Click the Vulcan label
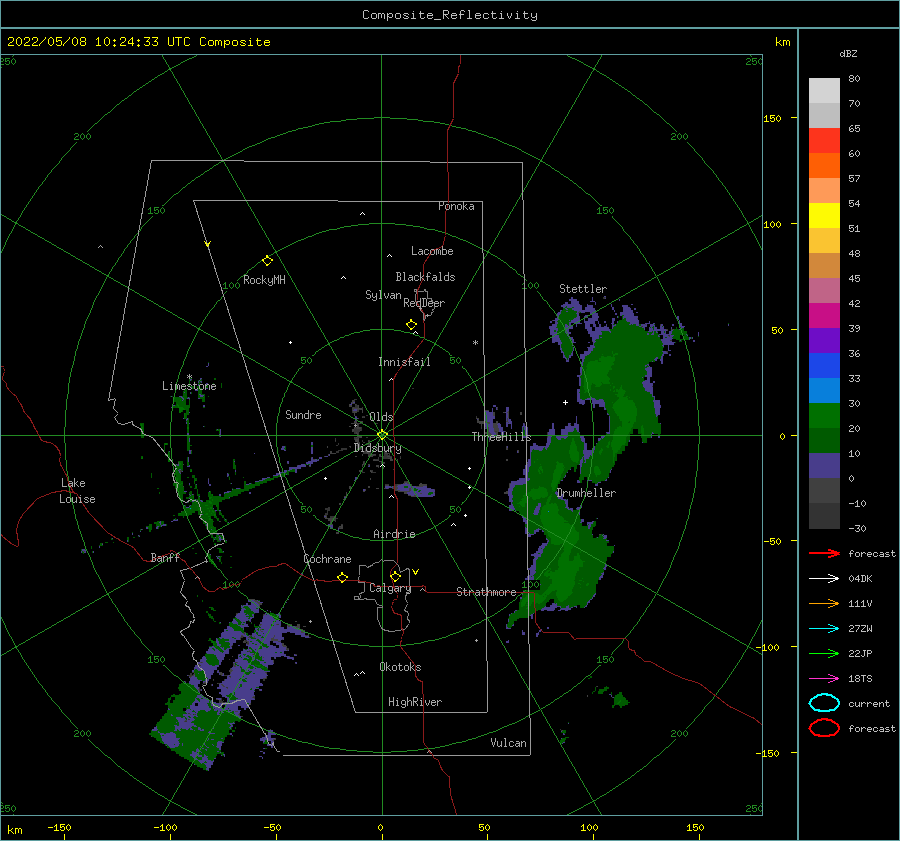The image size is (900, 841). coord(508,743)
